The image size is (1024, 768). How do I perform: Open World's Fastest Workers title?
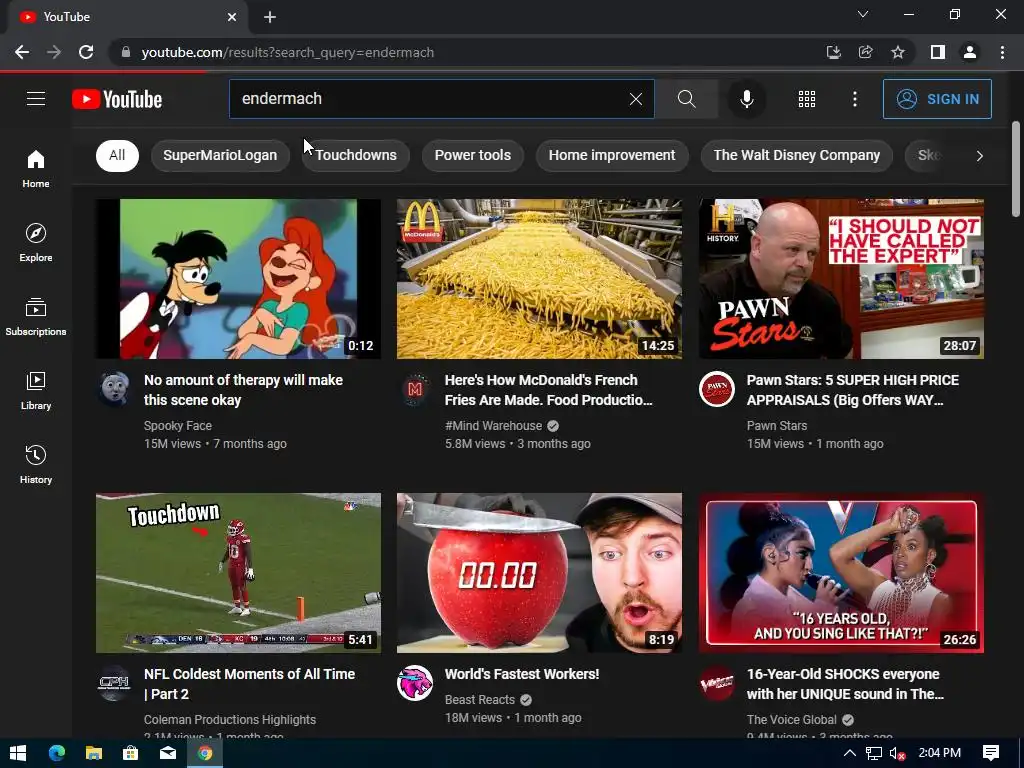pos(522,674)
